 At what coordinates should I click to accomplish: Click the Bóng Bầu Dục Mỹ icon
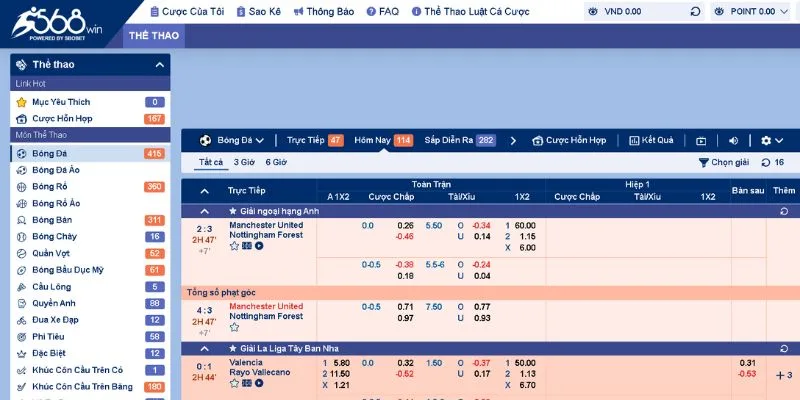[x=21, y=270]
